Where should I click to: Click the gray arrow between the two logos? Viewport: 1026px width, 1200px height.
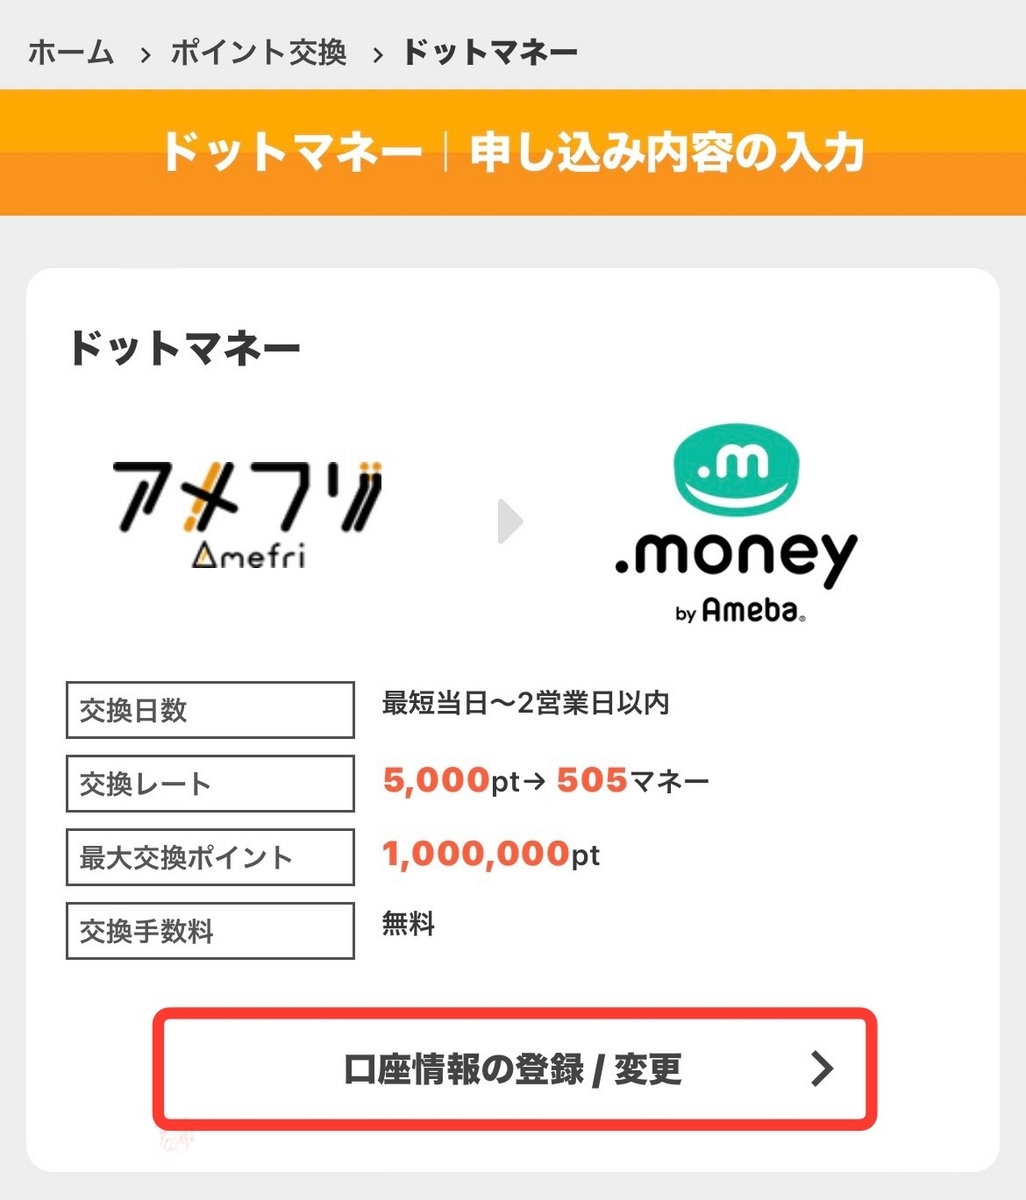(510, 520)
